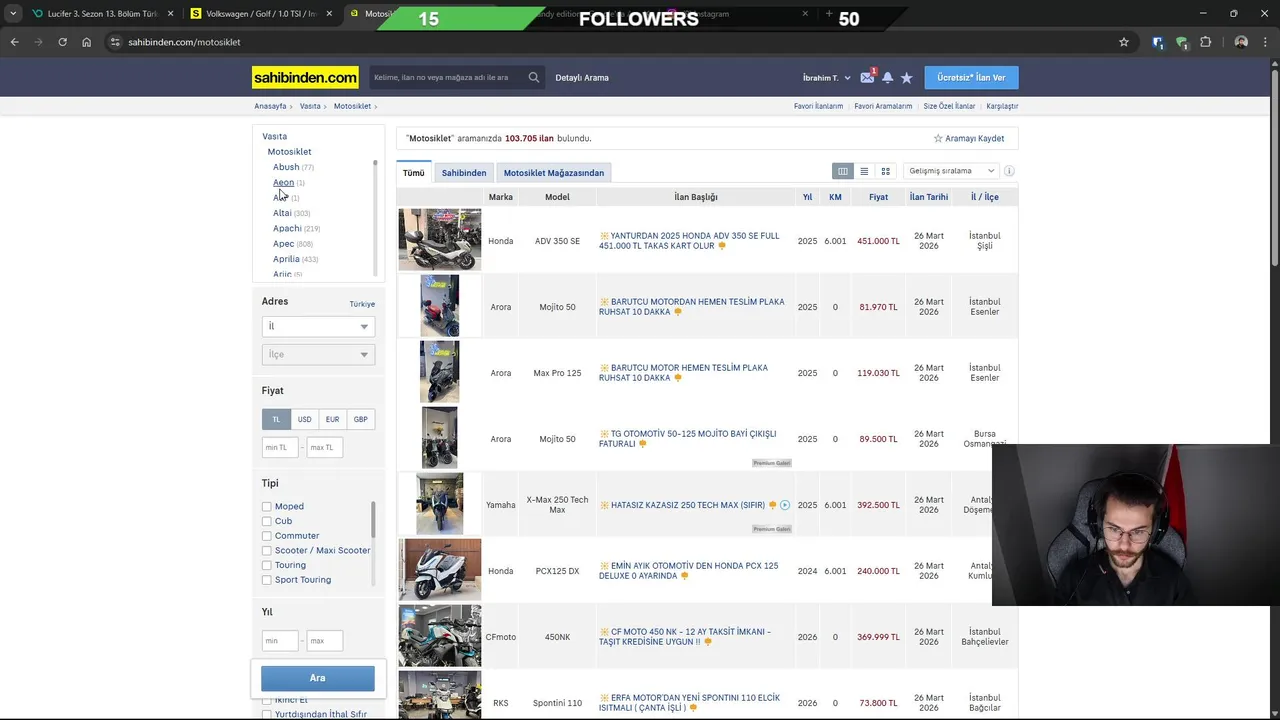
Task: Close the Lucifer 3. Sezon tab
Action: click(x=170, y=14)
